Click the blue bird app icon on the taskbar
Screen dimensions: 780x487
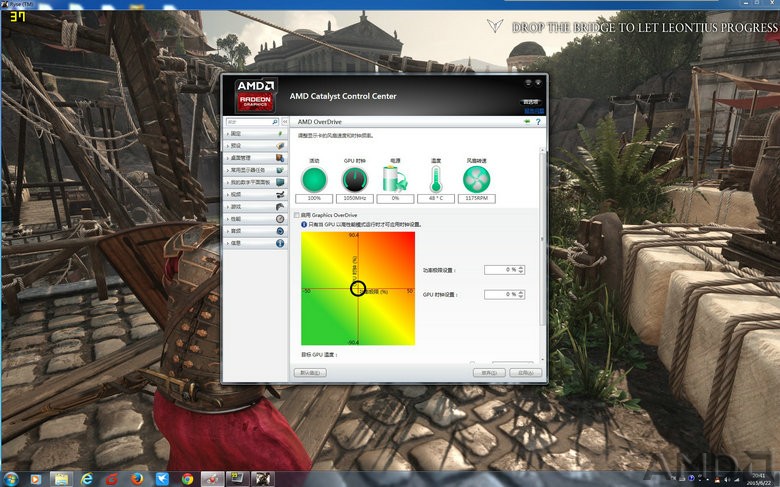(x=162, y=479)
